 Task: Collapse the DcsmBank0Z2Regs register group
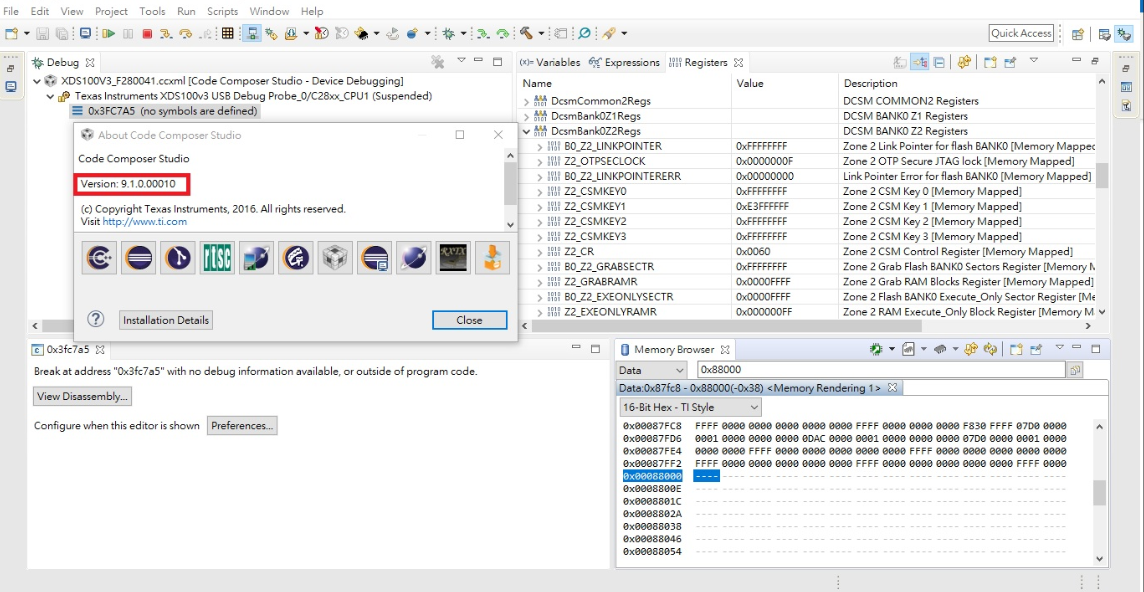(527, 131)
